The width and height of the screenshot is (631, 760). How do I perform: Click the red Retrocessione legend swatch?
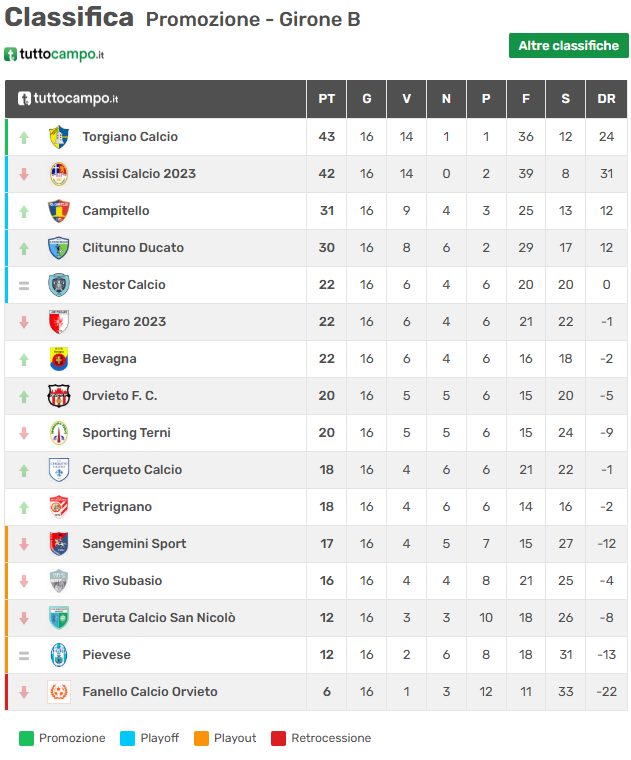[278, 739]
